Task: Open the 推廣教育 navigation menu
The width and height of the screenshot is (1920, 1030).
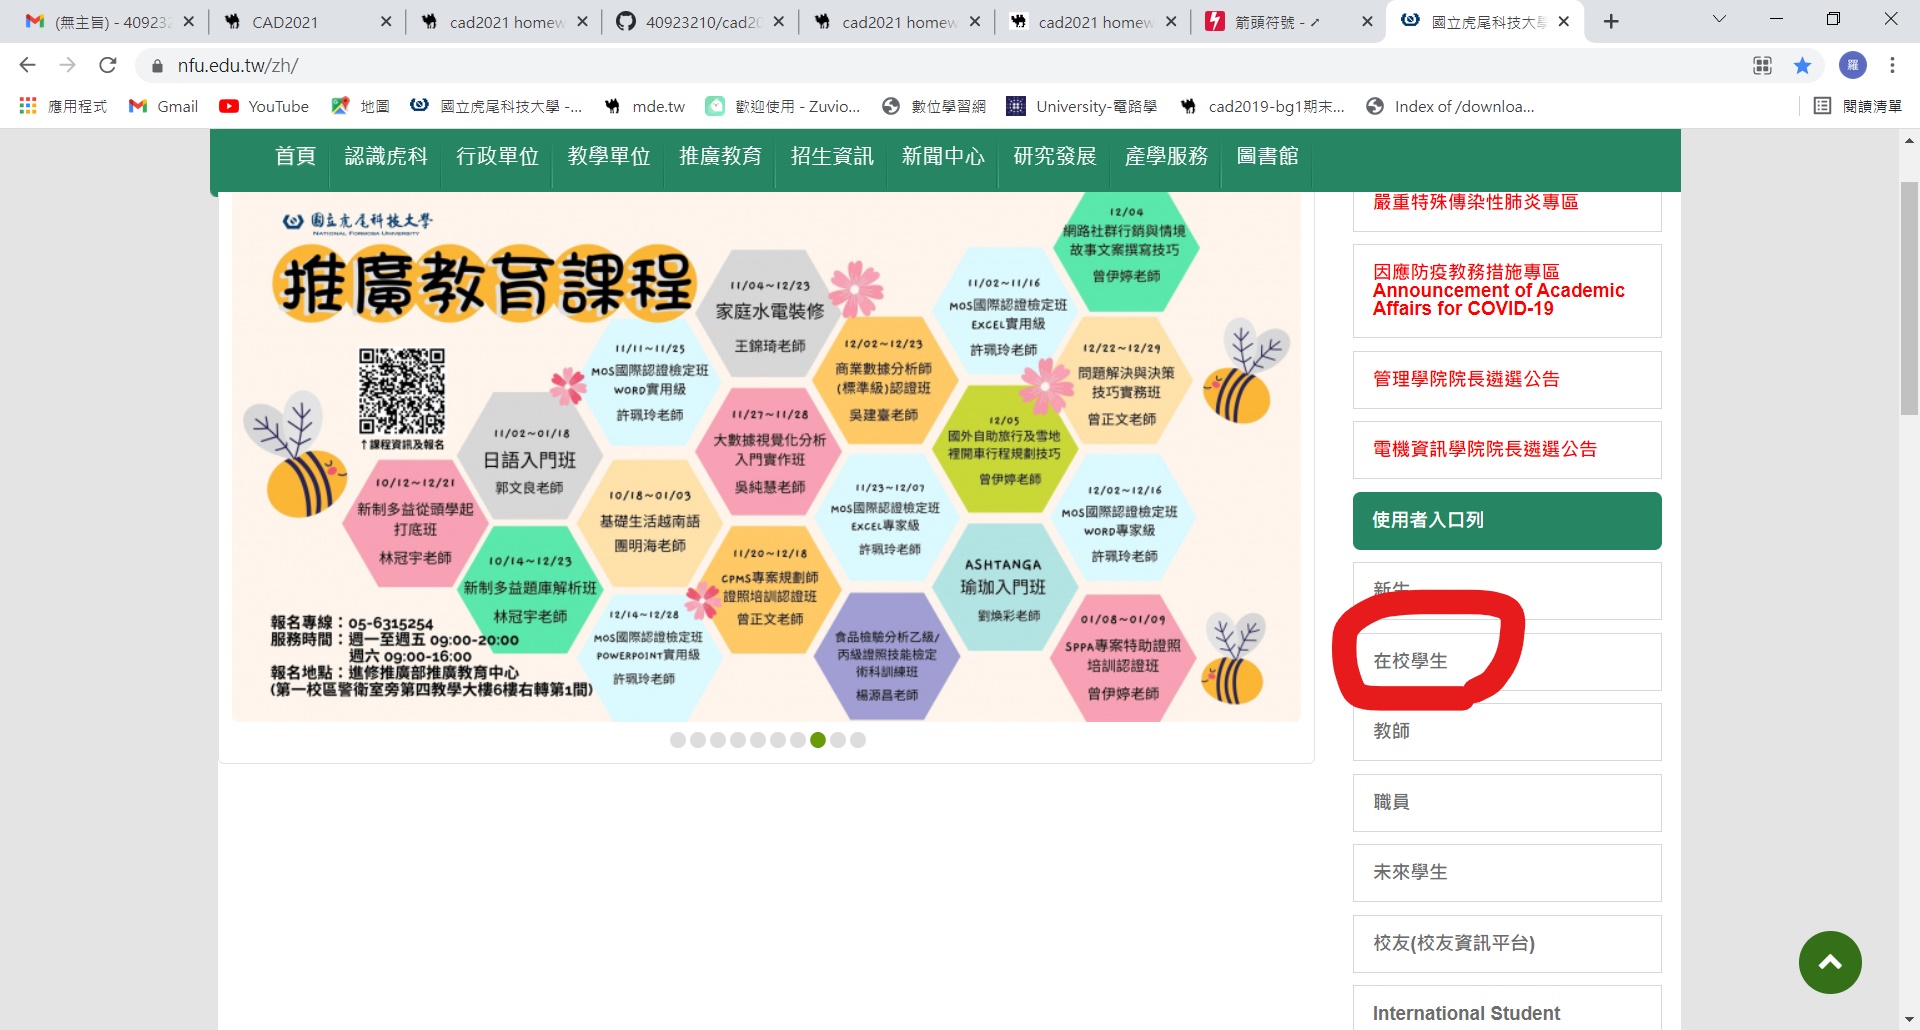Action: (x=720, y=156)
